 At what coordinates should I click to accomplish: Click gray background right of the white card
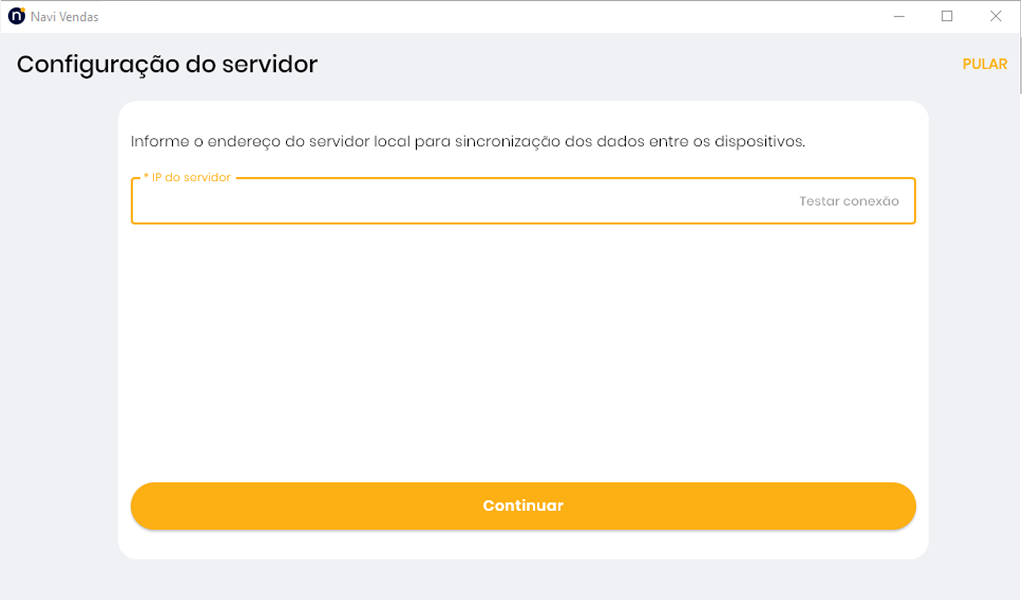977,330
